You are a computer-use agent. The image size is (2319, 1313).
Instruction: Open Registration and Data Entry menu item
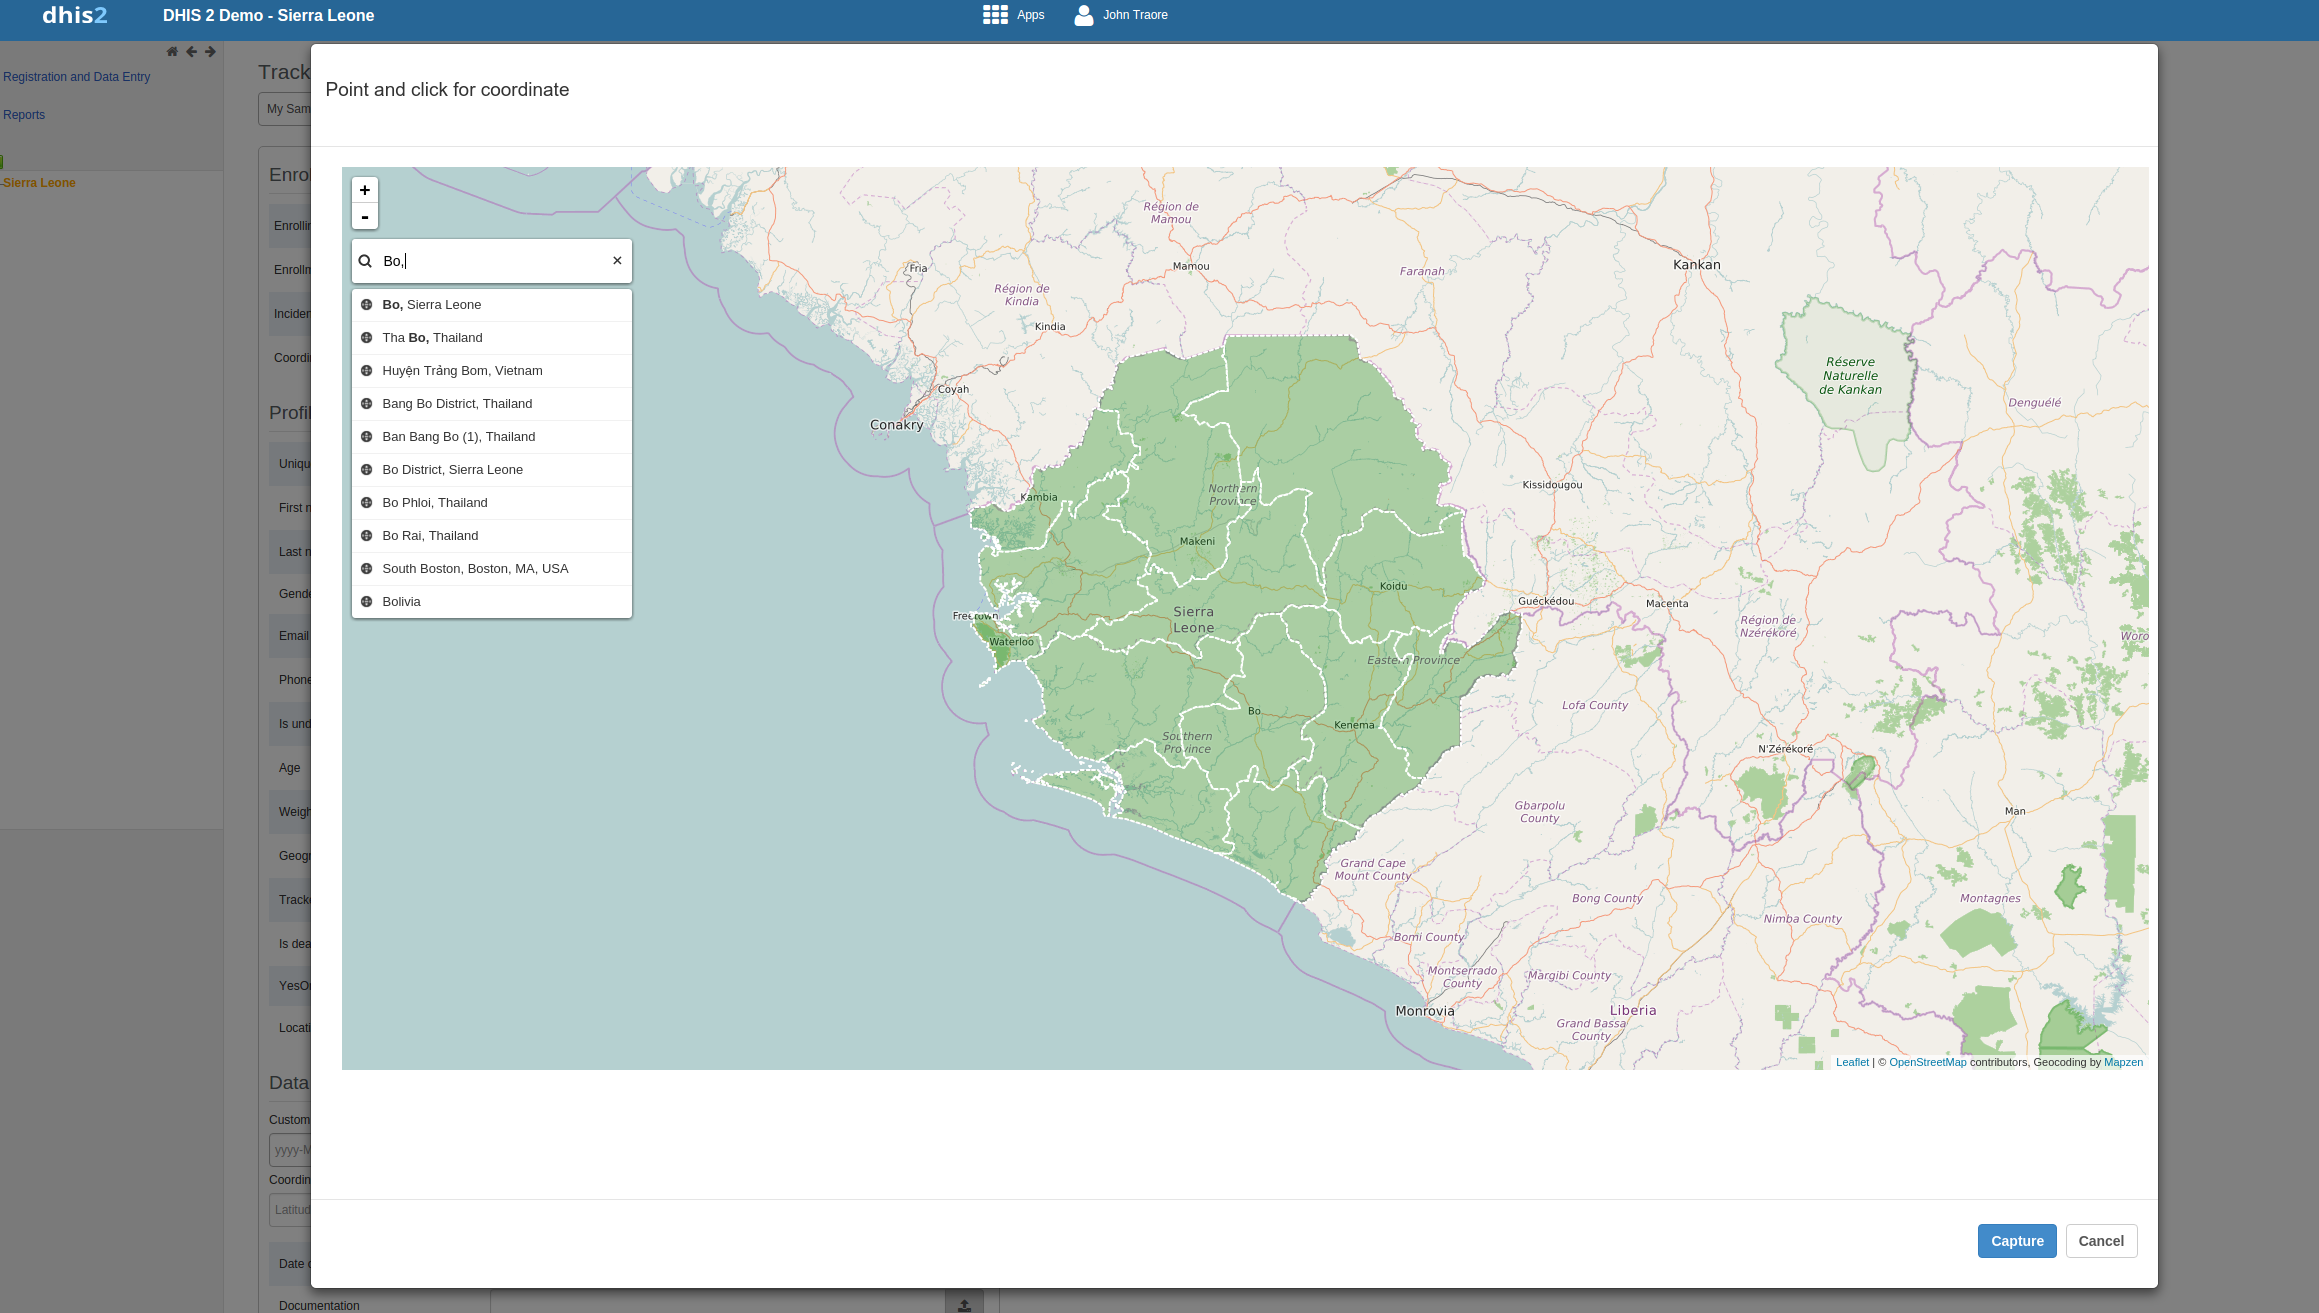[76, 77]
